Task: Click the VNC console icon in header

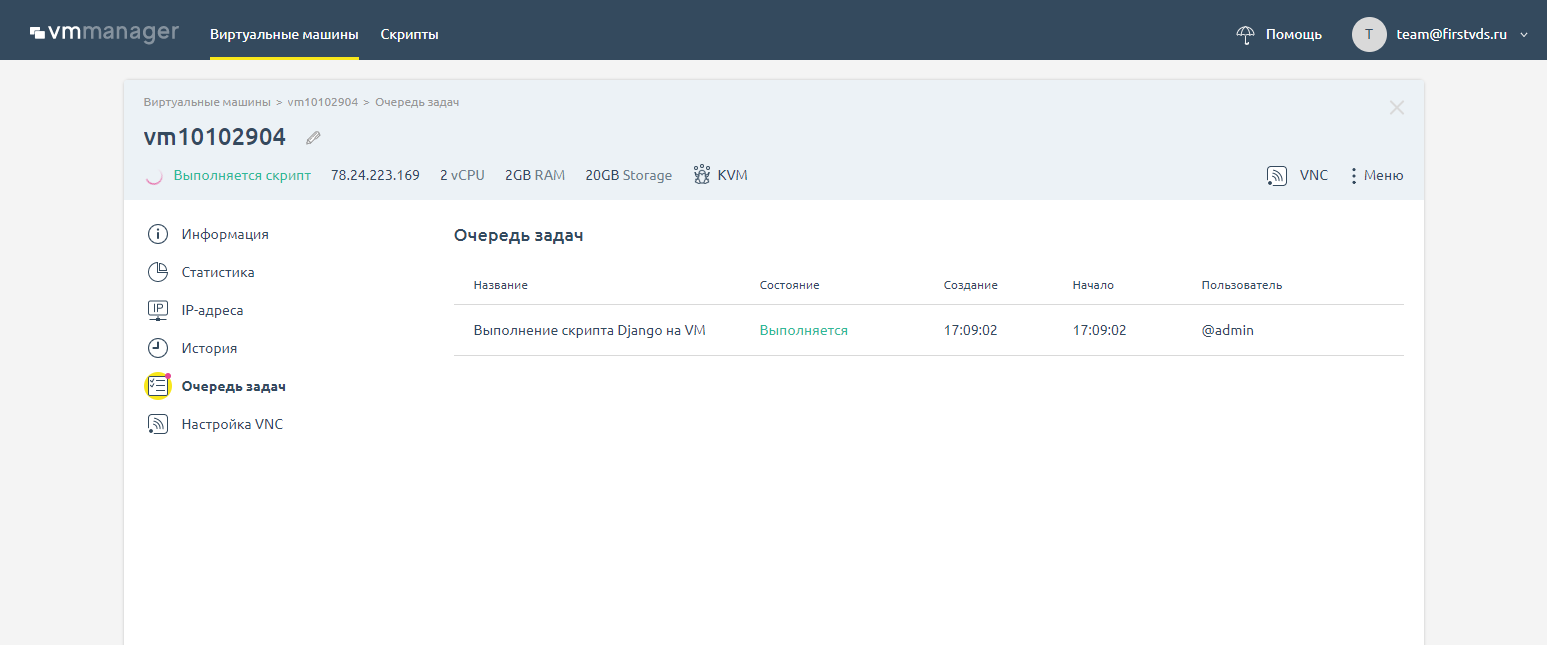Action: (1276, 176)
